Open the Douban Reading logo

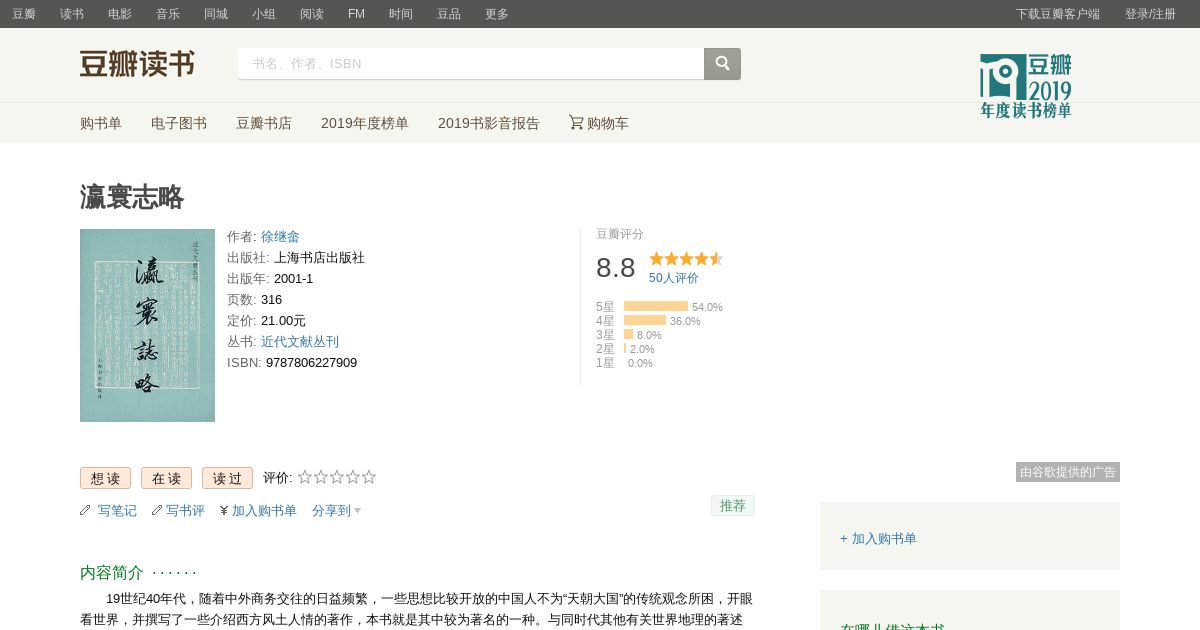137,64
